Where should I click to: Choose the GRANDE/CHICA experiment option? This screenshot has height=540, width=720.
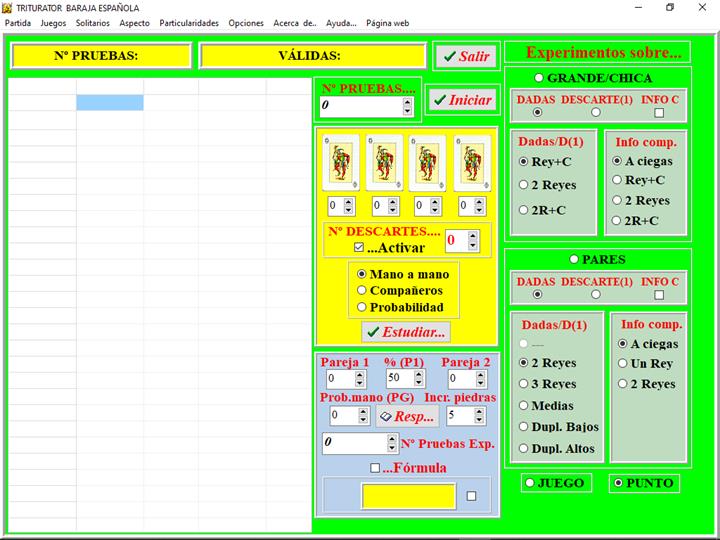(x=540, y=78)
